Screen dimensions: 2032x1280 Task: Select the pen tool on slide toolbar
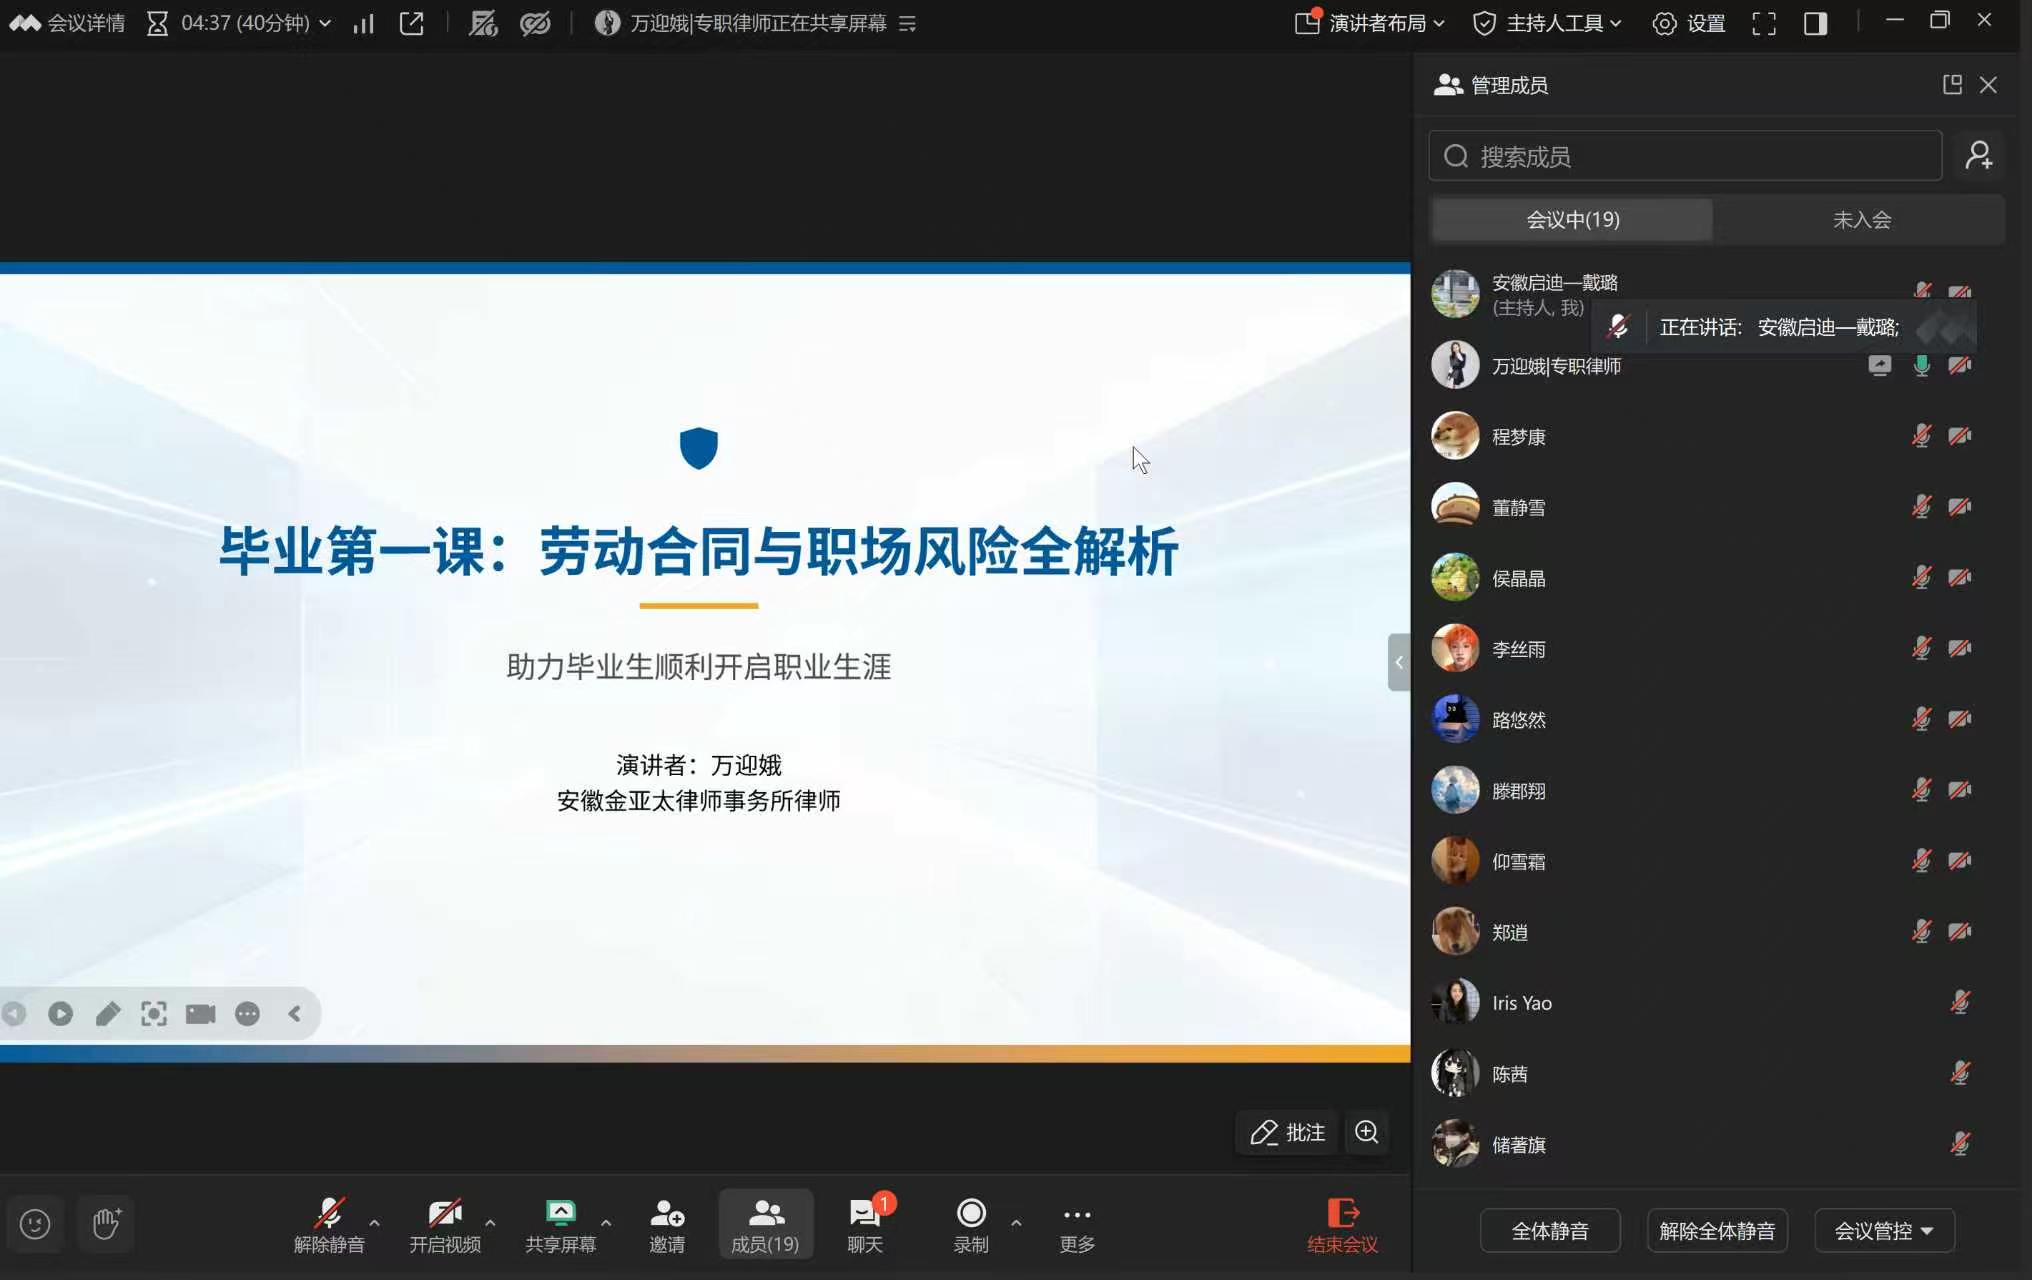pyautogui.click(x=107, y=1014)
